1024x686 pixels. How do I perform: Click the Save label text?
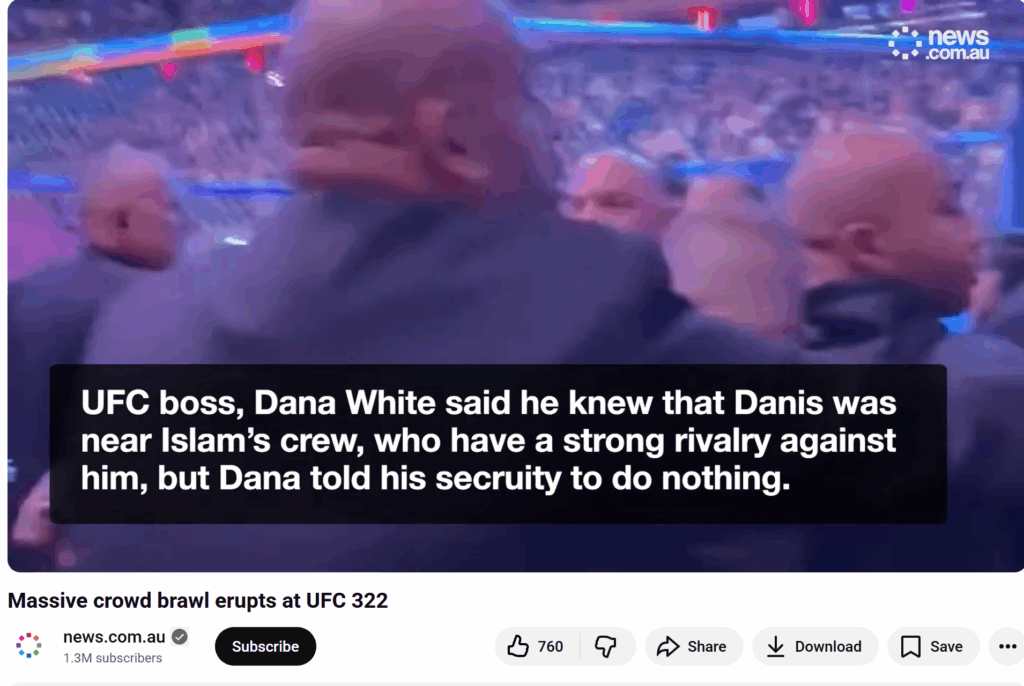(946, 646)
